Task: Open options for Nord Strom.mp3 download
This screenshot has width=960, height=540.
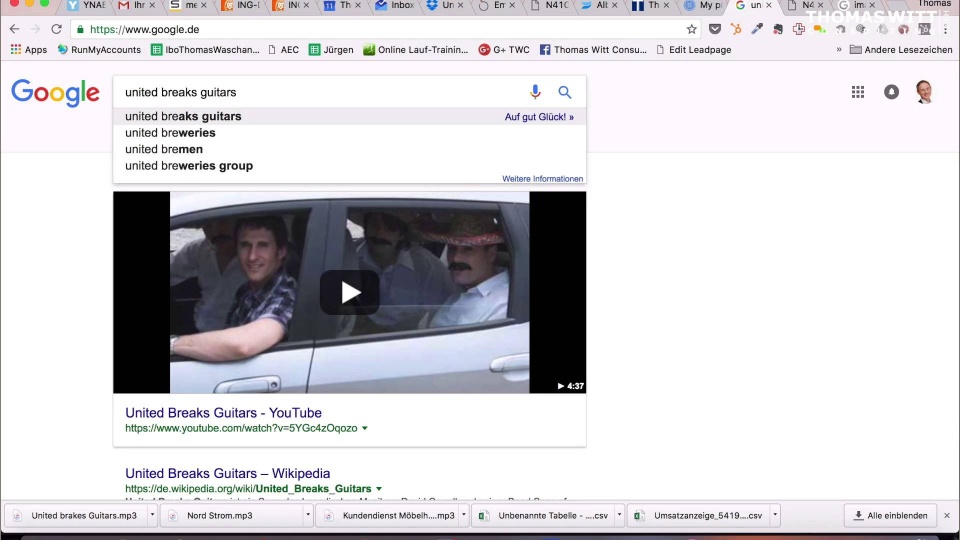Action: tap(308, 515)
